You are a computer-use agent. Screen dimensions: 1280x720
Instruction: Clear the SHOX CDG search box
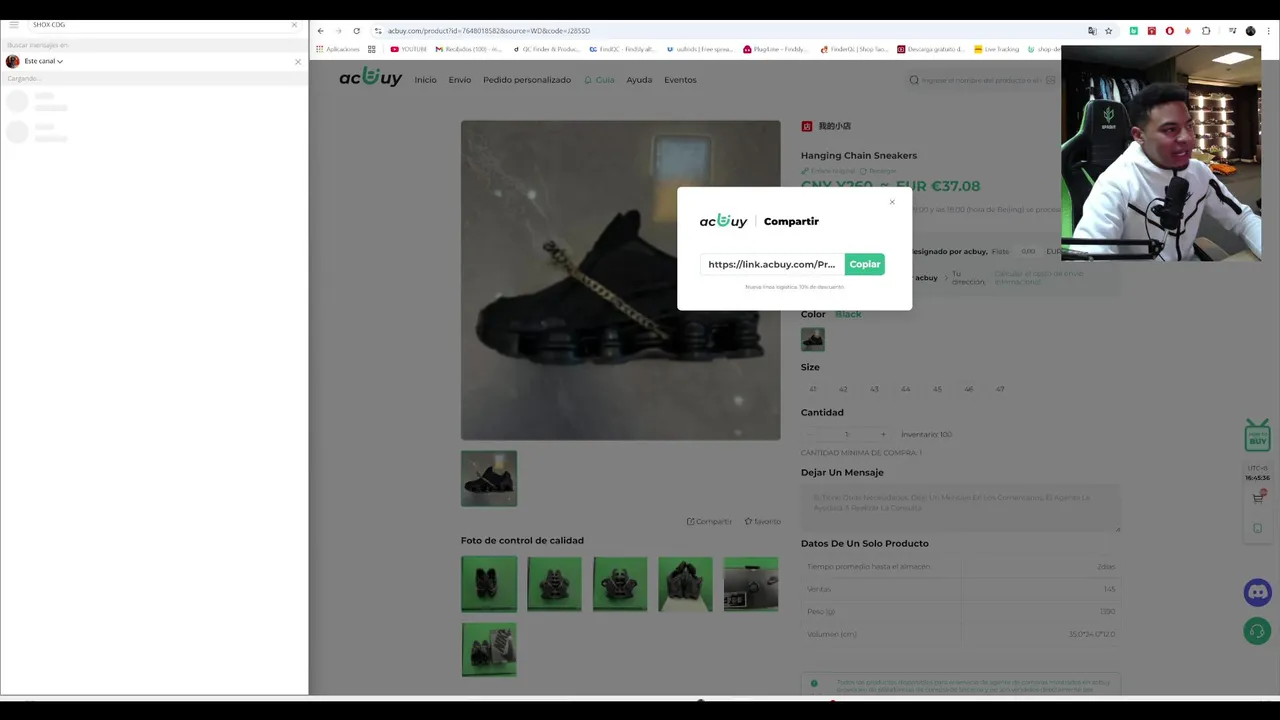pos(294,24)
